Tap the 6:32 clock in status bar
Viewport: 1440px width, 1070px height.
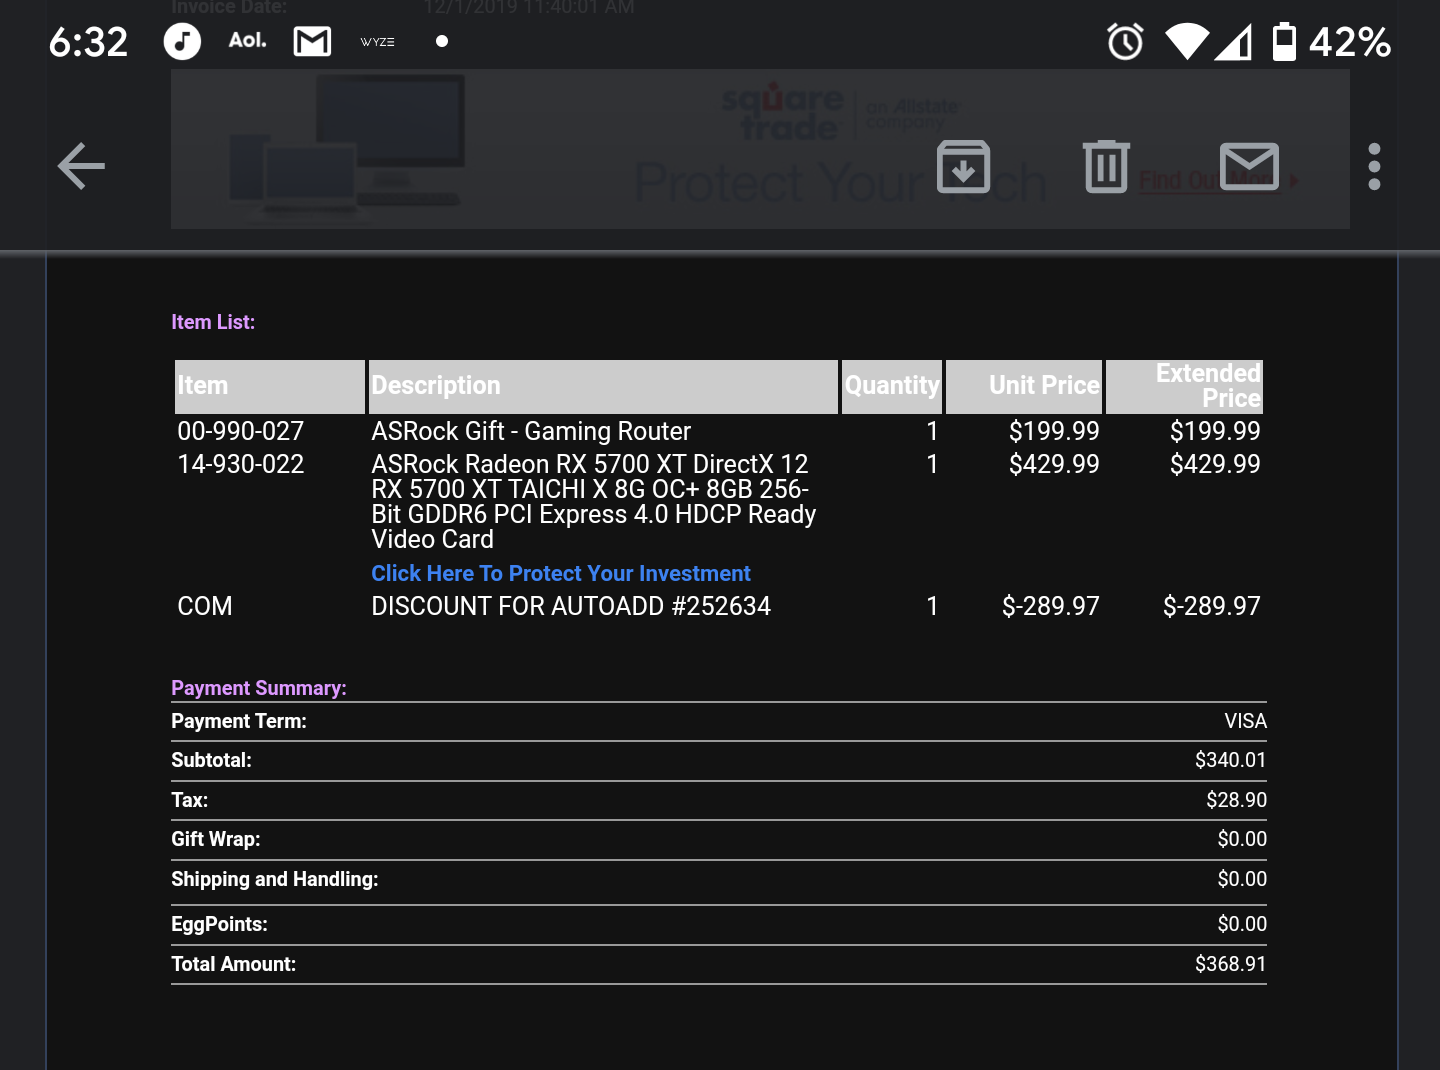tap(88, 42)
